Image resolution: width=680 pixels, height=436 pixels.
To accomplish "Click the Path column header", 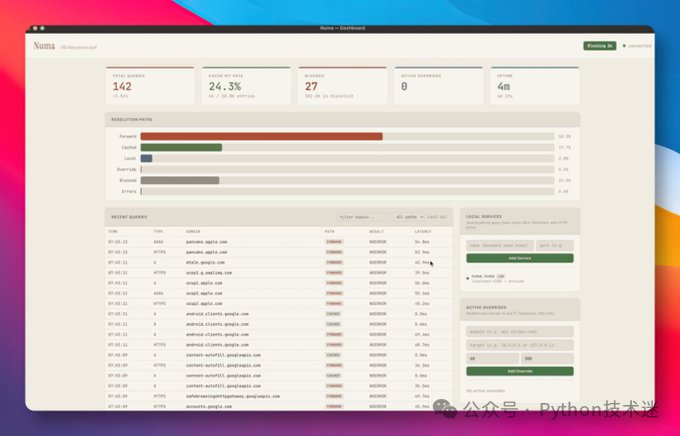I will pyautogui.click(x=330, y=232).
